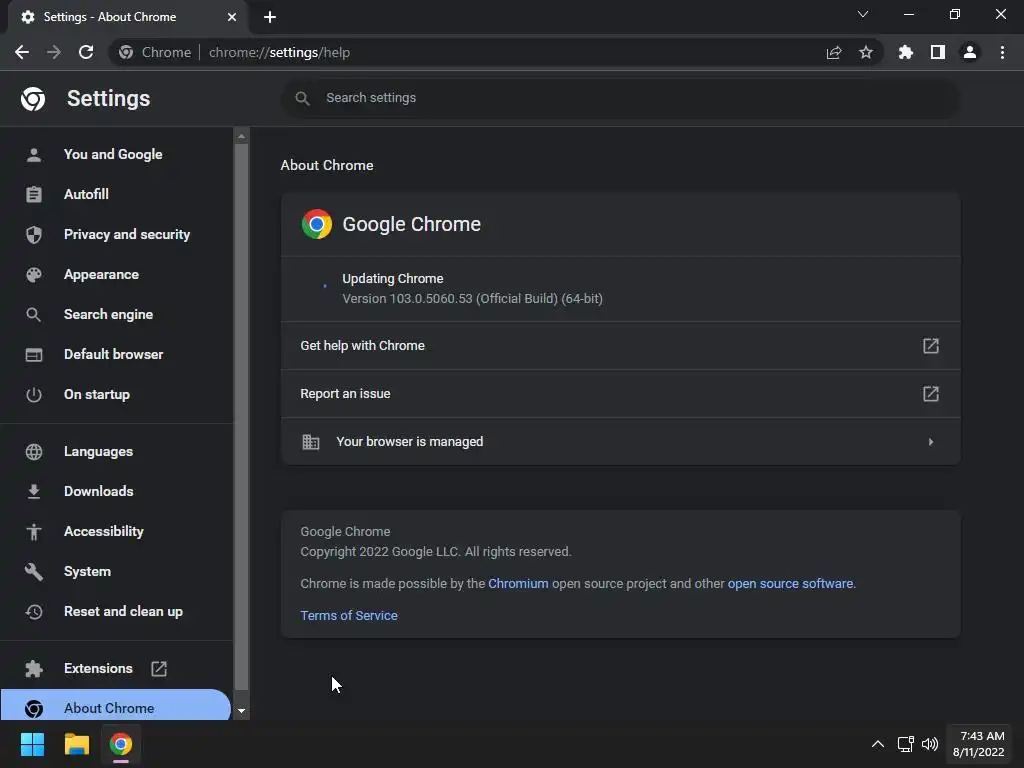Expand Your browser is managed arrow
This screenshot has width=1024, height=768.
(x=931, y=442)
